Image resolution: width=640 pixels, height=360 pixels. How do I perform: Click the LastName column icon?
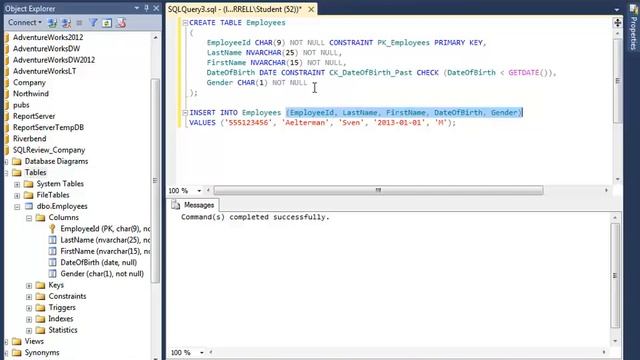pos(52,240)
